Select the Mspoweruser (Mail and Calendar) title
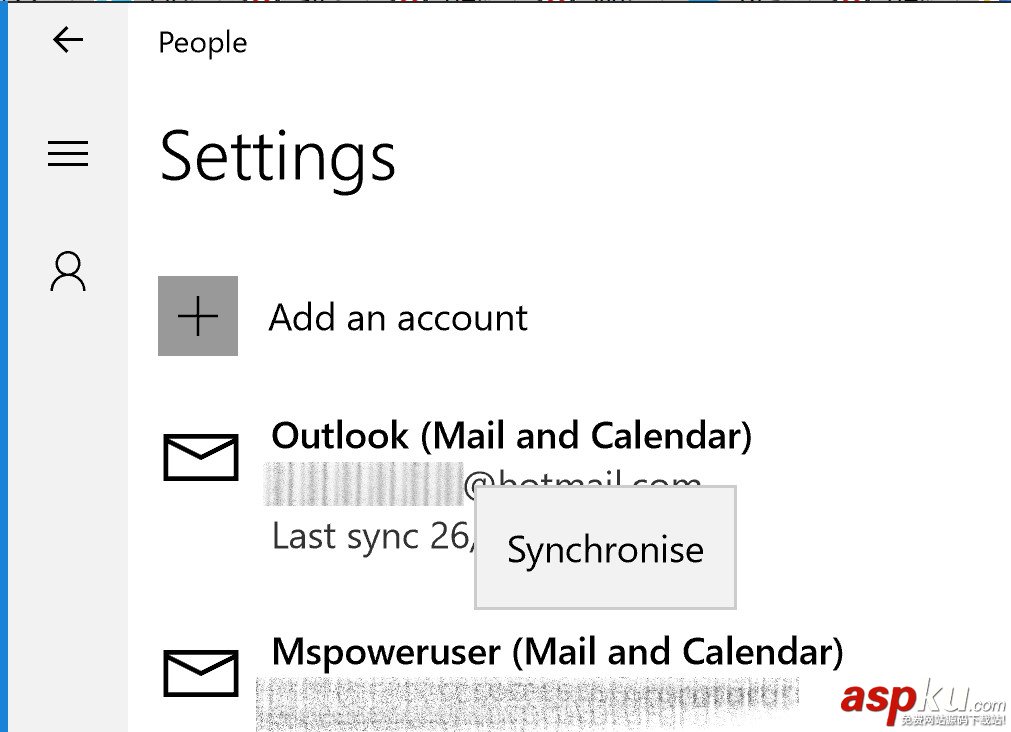The width and height of the screenshot is (1011, 732). pos(557,652)
